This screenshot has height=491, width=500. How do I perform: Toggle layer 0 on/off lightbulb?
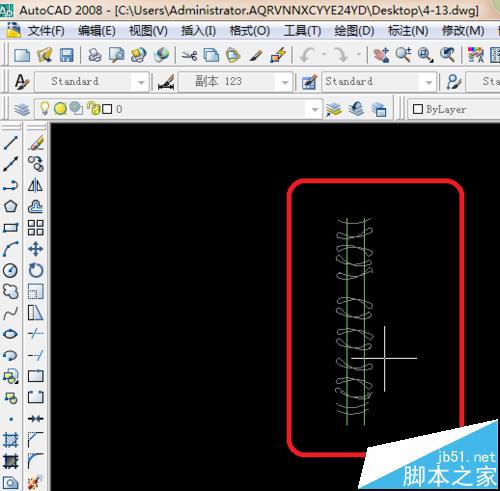pos(44,109)
